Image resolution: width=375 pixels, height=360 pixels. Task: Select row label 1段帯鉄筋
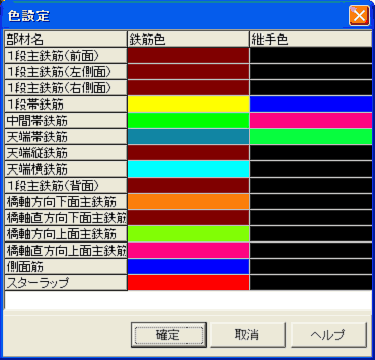tap(66, 104)
